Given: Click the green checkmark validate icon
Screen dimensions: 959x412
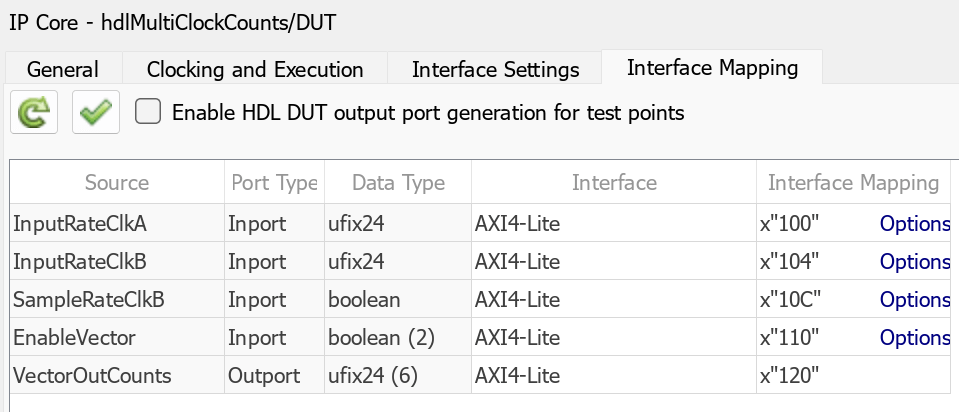Looking at the screenshot, I should 96,113.
